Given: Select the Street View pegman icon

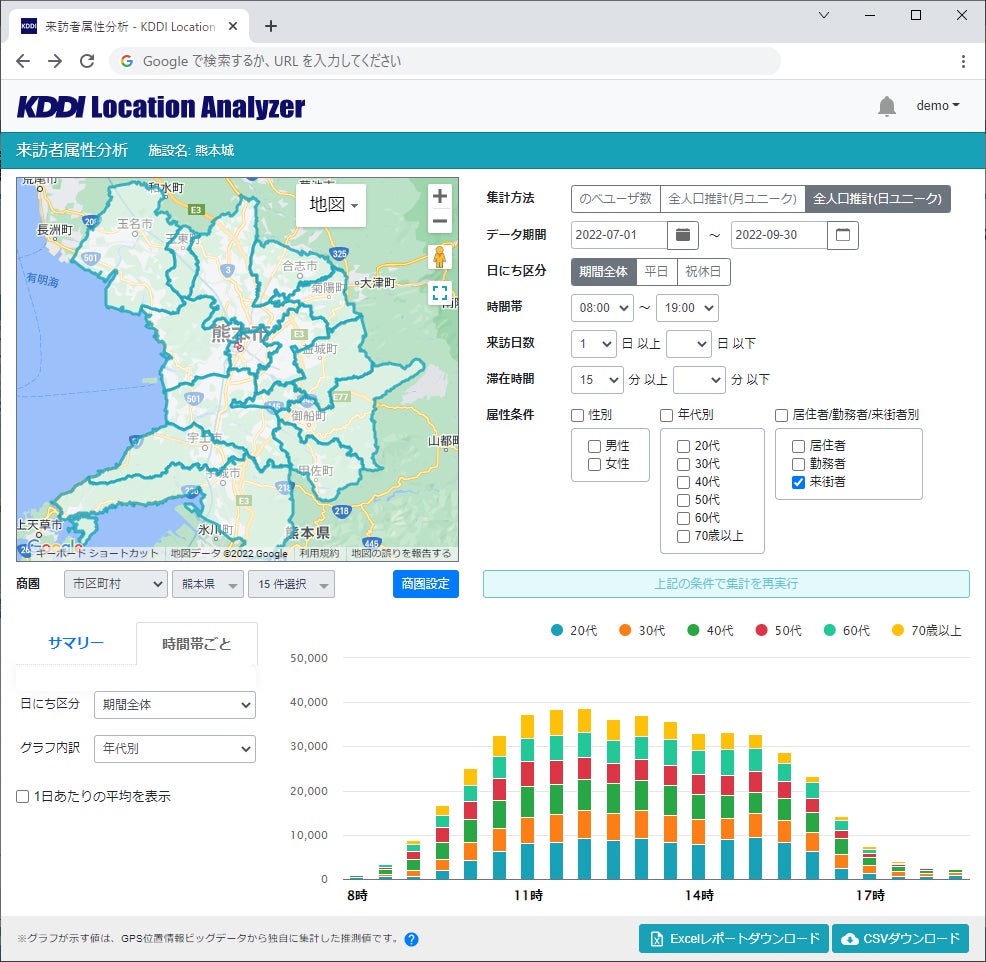Looking at the screenshot, I should [439, 257].
